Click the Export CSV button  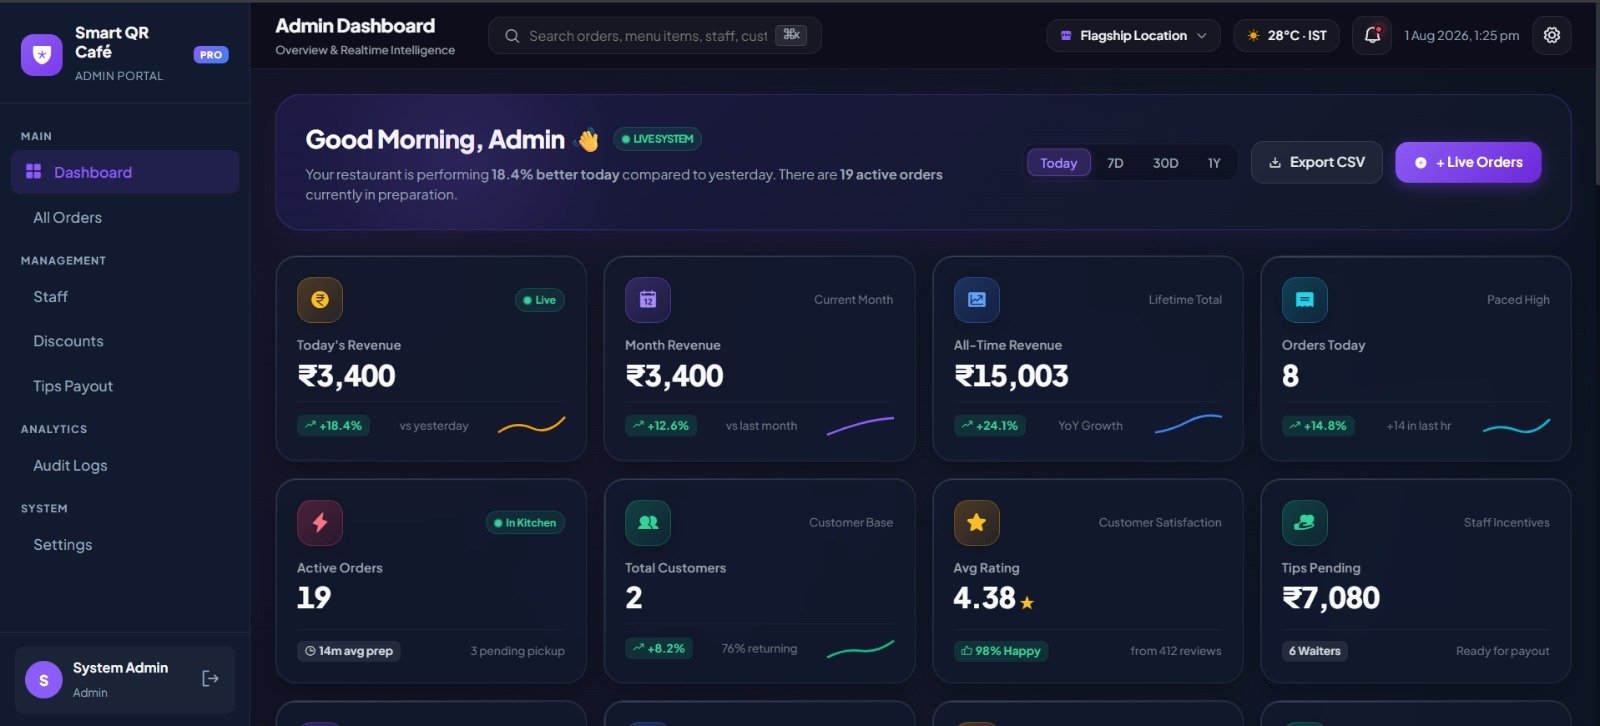coord(1316,162)
